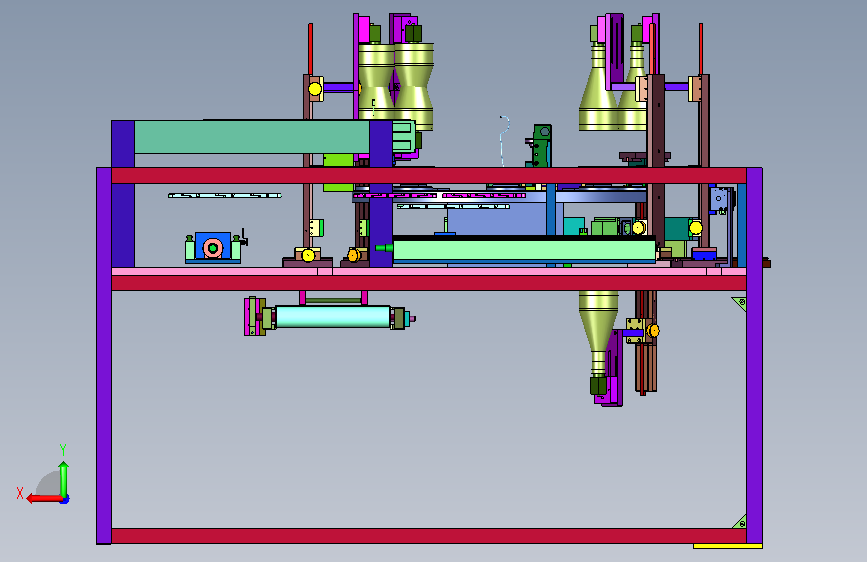Click the red X axis arrow of triad
867x562 pixels.
tap(44, 498)
